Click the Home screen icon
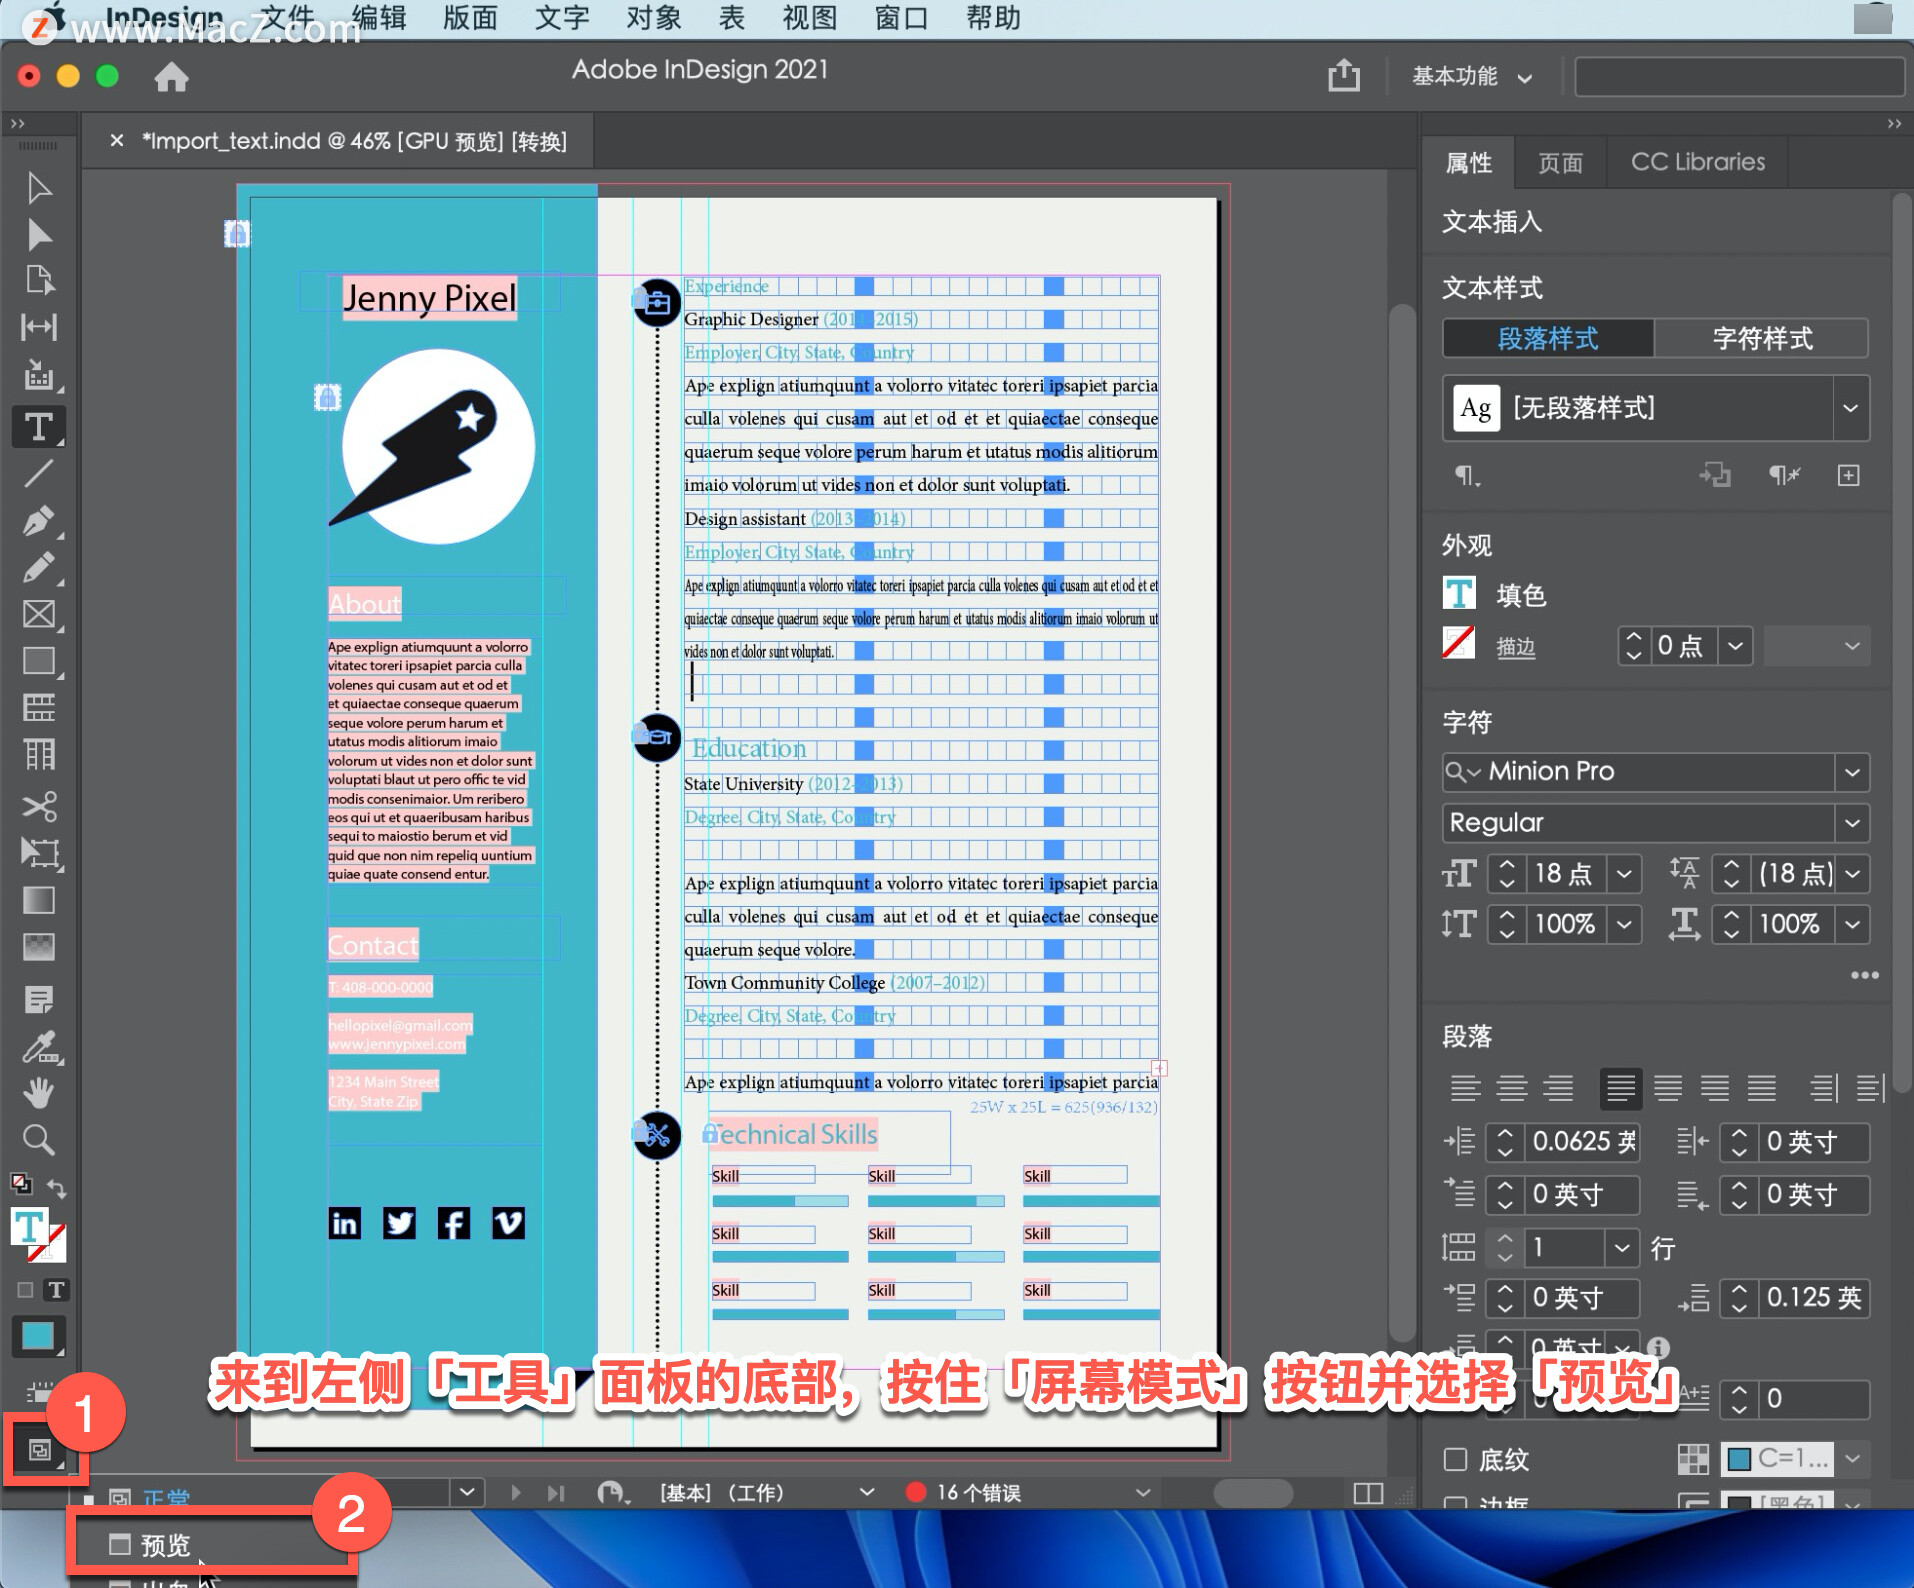The height and width of the screenshot is (1588, 1914). click(171, 77)
